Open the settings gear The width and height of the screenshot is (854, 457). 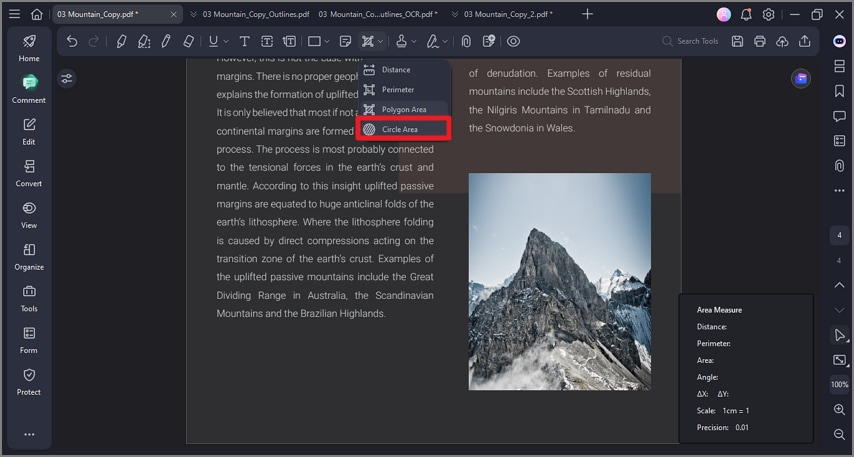(x=768, y=15)
